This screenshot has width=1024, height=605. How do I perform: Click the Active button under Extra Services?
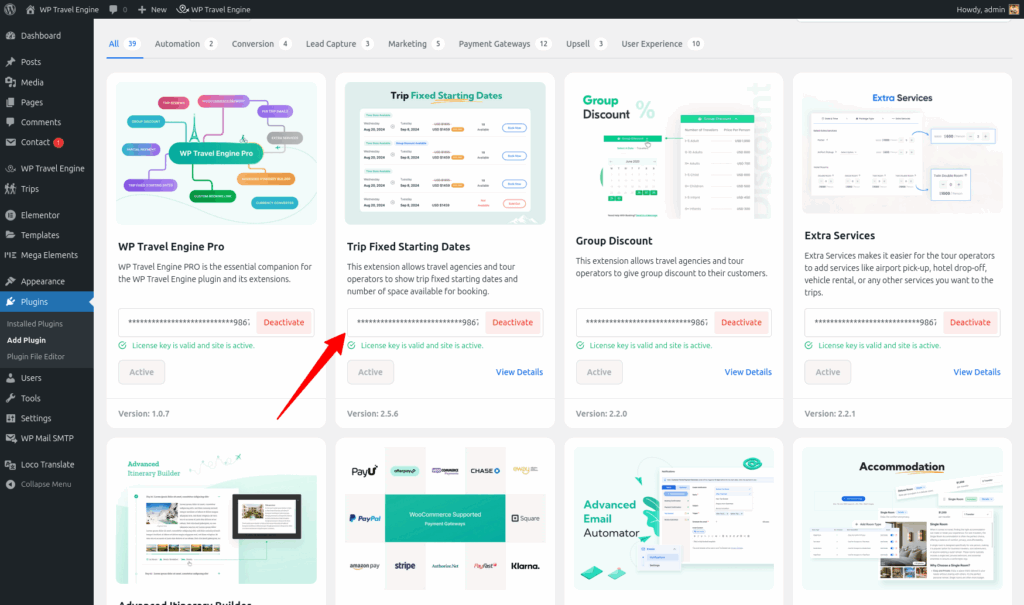tap(827, 372)
